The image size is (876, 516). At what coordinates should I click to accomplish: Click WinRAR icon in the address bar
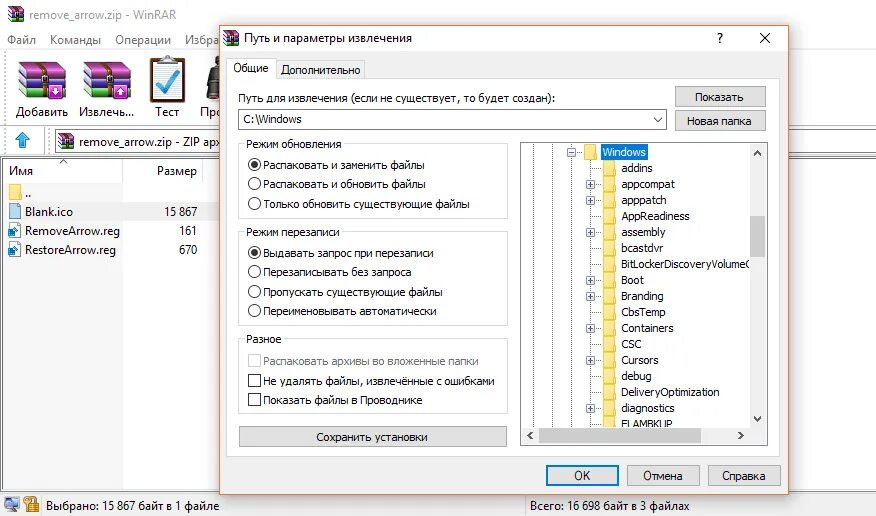tap(66, 141)
